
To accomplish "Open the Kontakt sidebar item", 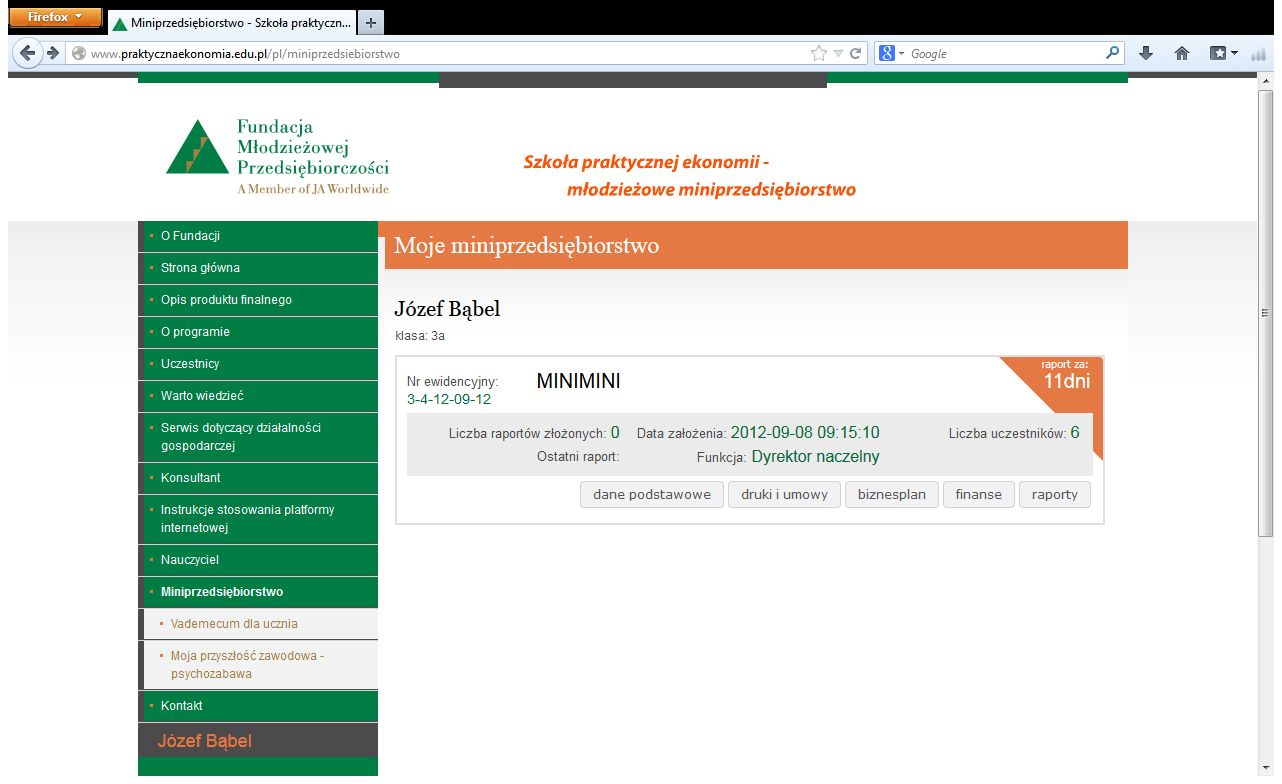I will 258,706.
